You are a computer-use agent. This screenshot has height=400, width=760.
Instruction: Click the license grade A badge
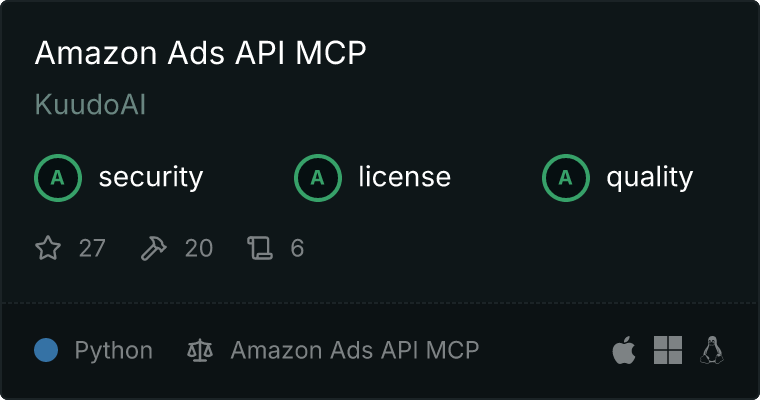click(x=317, y=178)
